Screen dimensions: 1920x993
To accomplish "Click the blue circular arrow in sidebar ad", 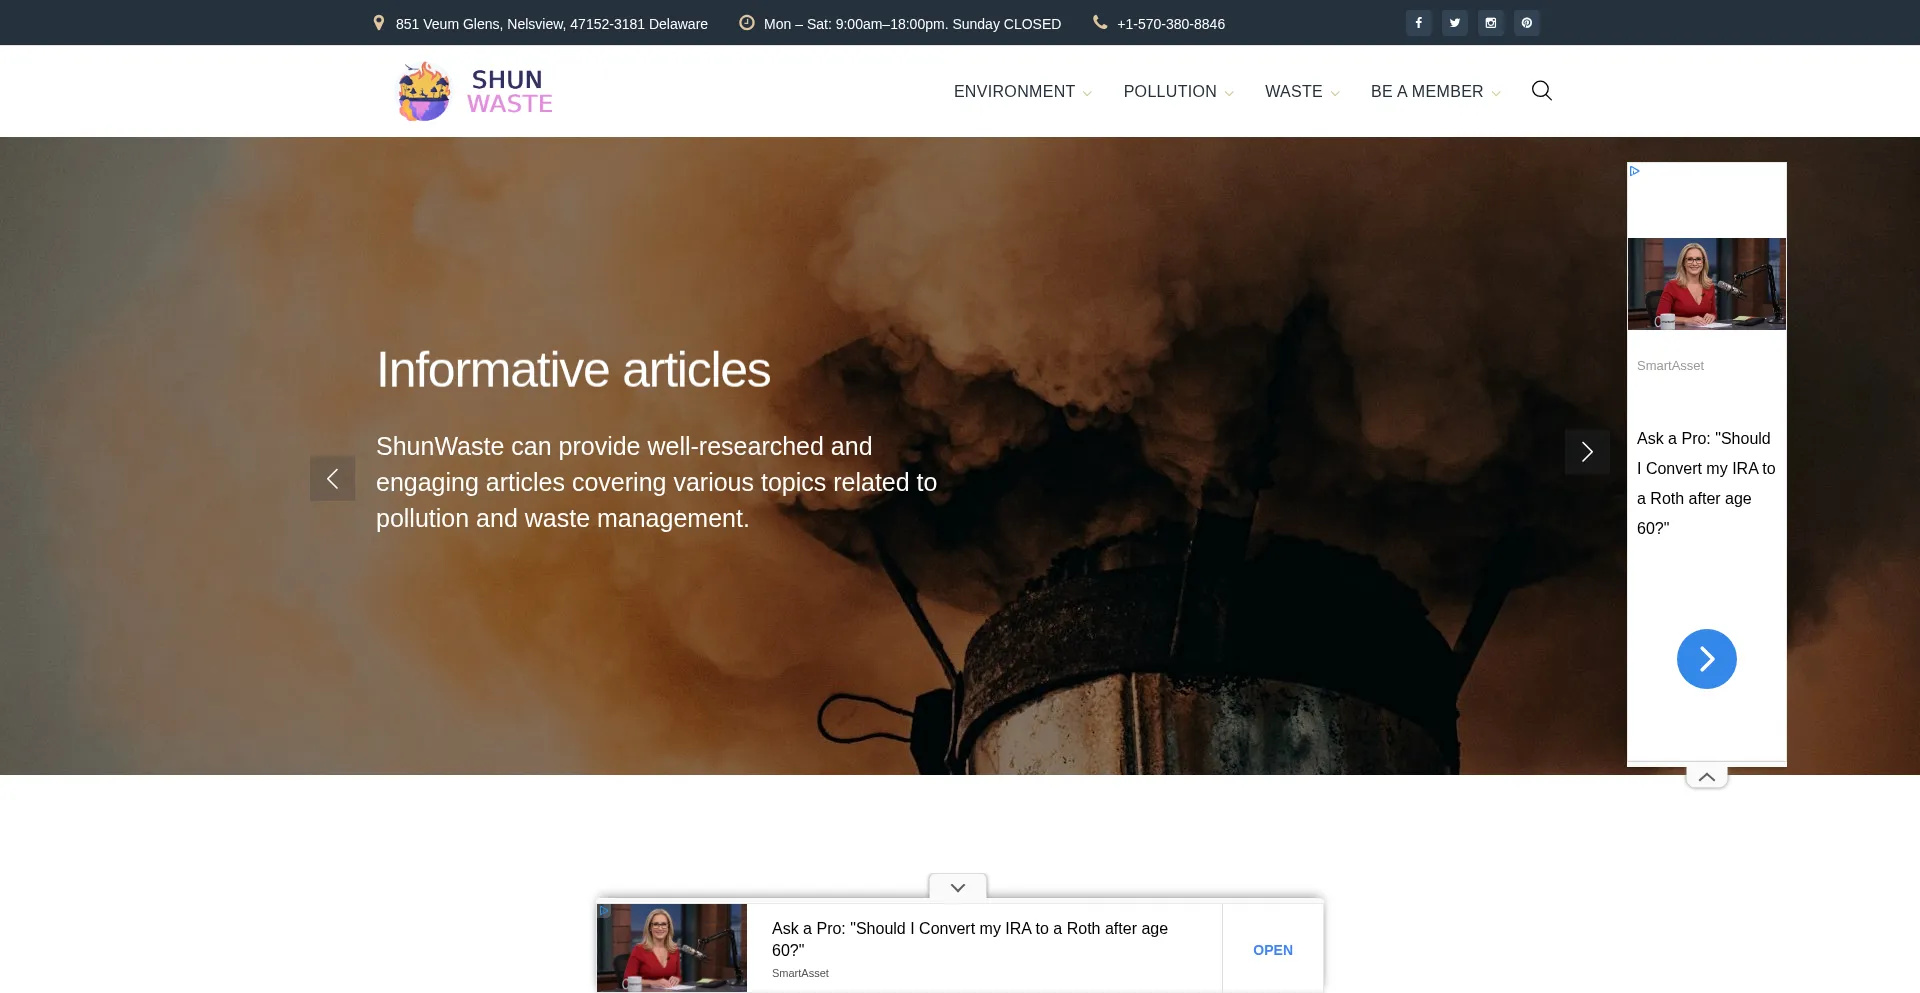I will (1706, 659).
